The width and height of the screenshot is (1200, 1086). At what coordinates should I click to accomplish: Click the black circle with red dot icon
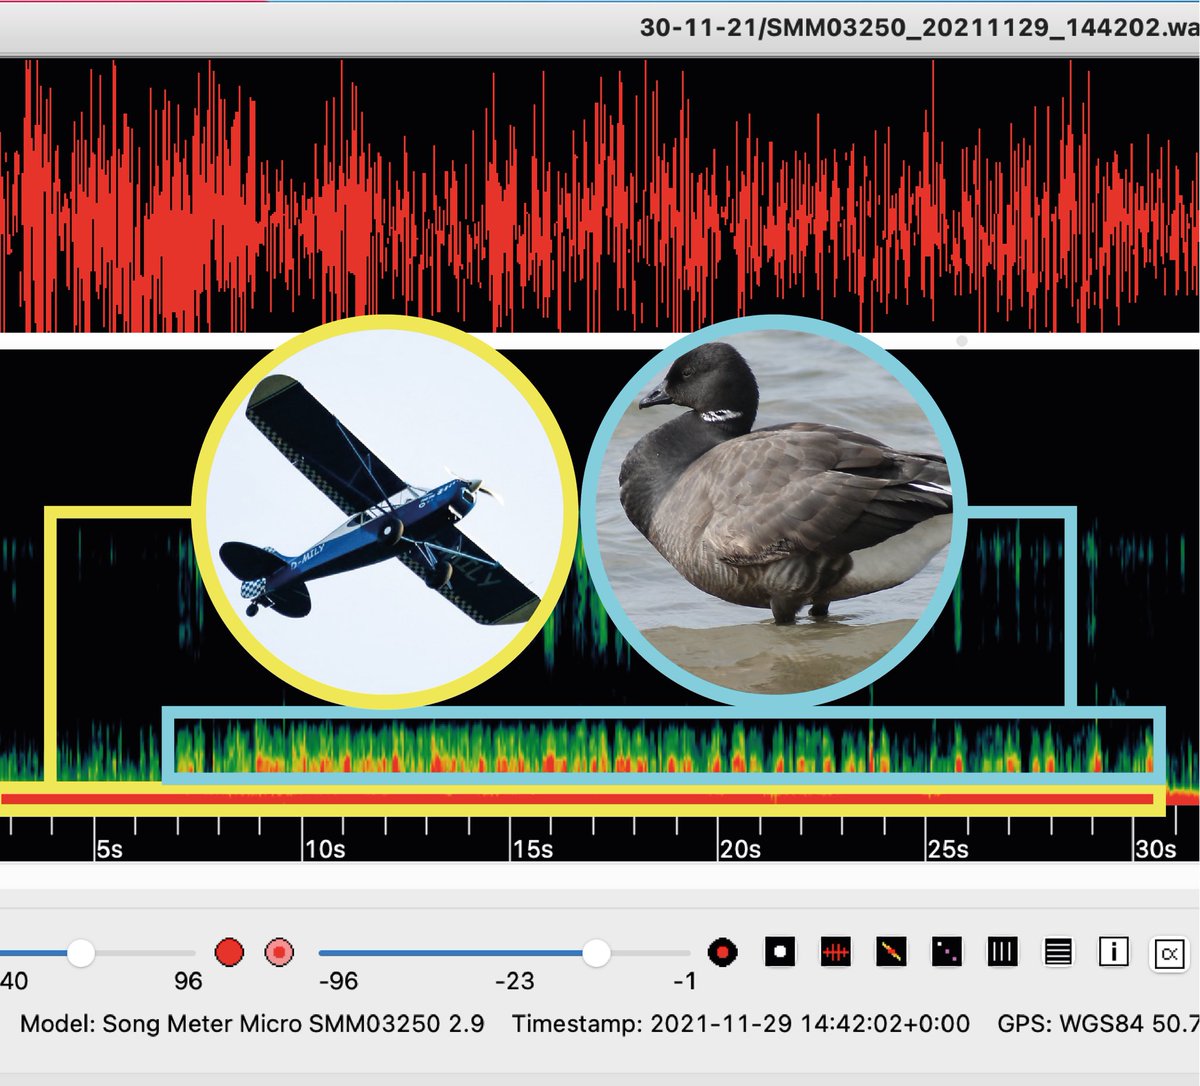tap(722, 952)
